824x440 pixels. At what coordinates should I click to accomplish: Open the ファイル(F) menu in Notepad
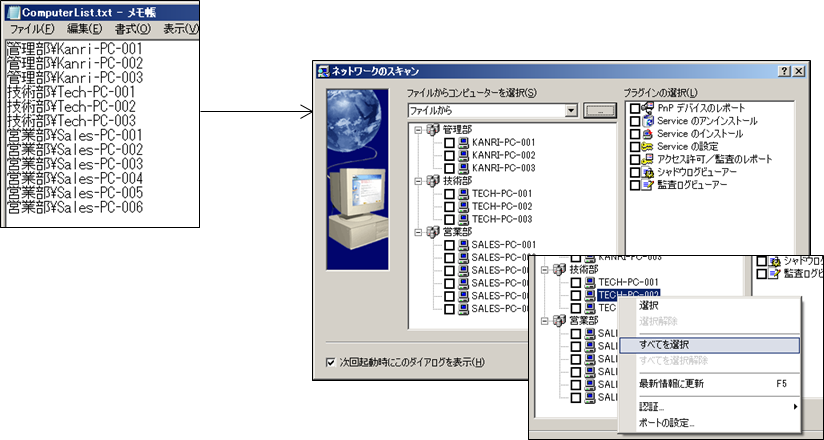32,28
